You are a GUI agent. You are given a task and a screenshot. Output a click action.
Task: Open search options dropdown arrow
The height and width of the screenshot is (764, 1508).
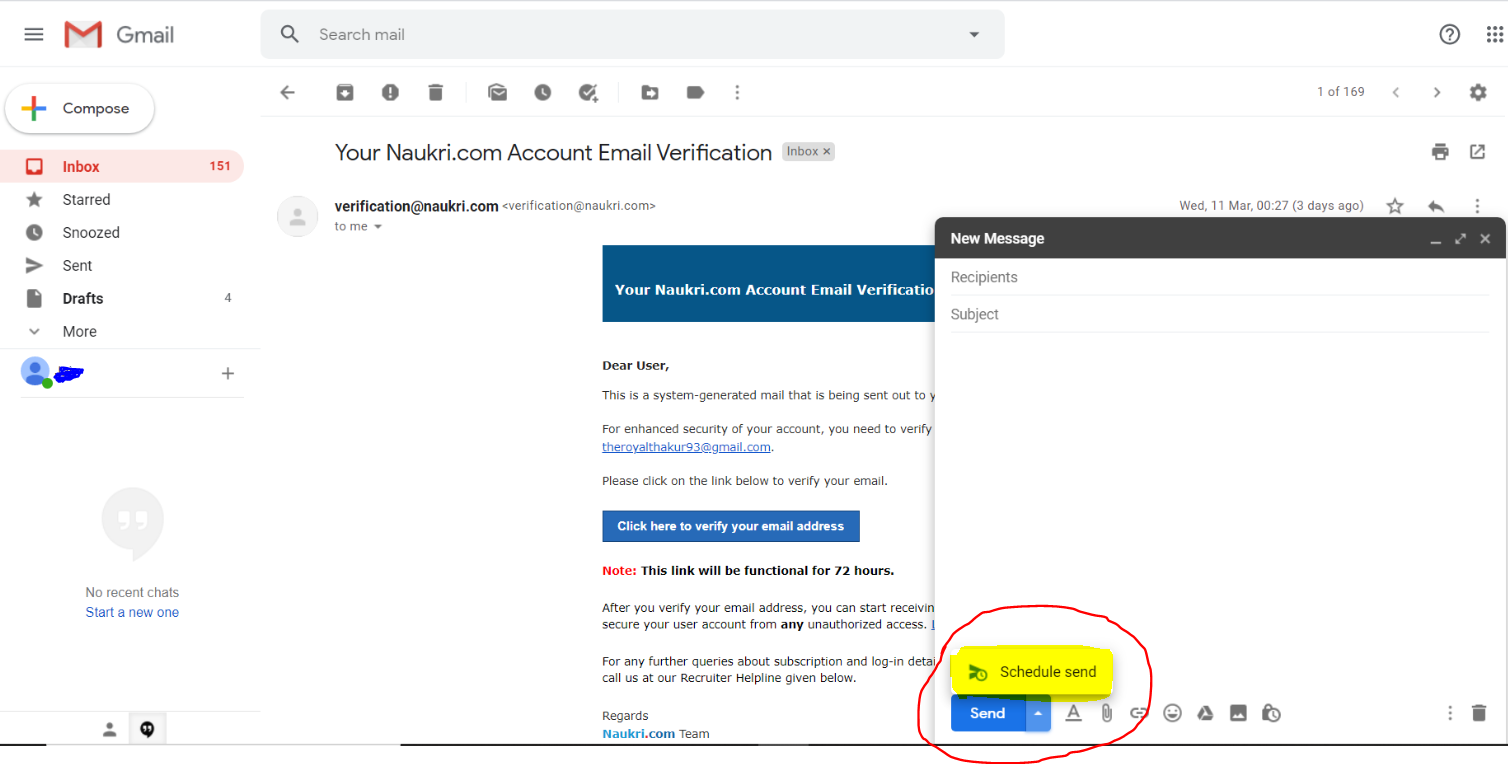[974, 35]
